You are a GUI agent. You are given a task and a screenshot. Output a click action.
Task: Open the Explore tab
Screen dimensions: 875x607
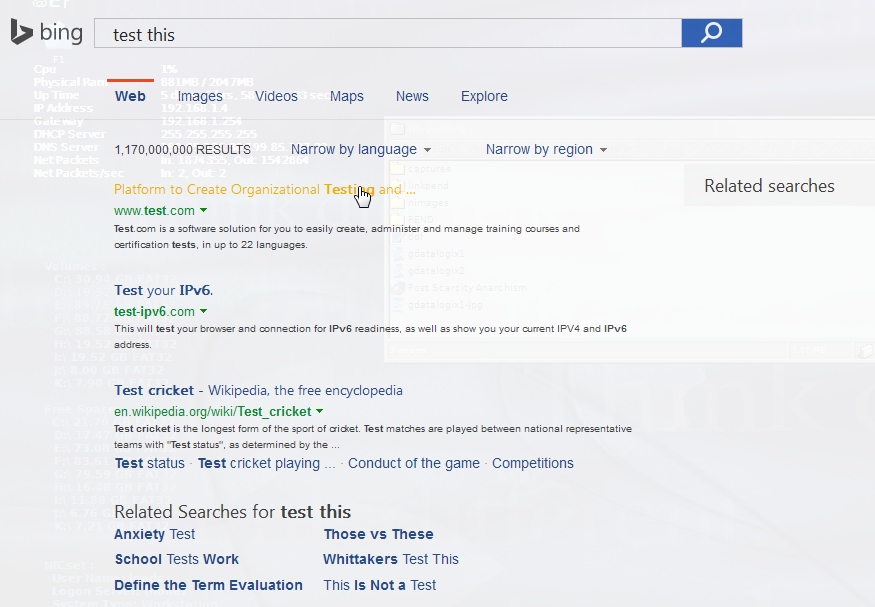click(484, 96)
